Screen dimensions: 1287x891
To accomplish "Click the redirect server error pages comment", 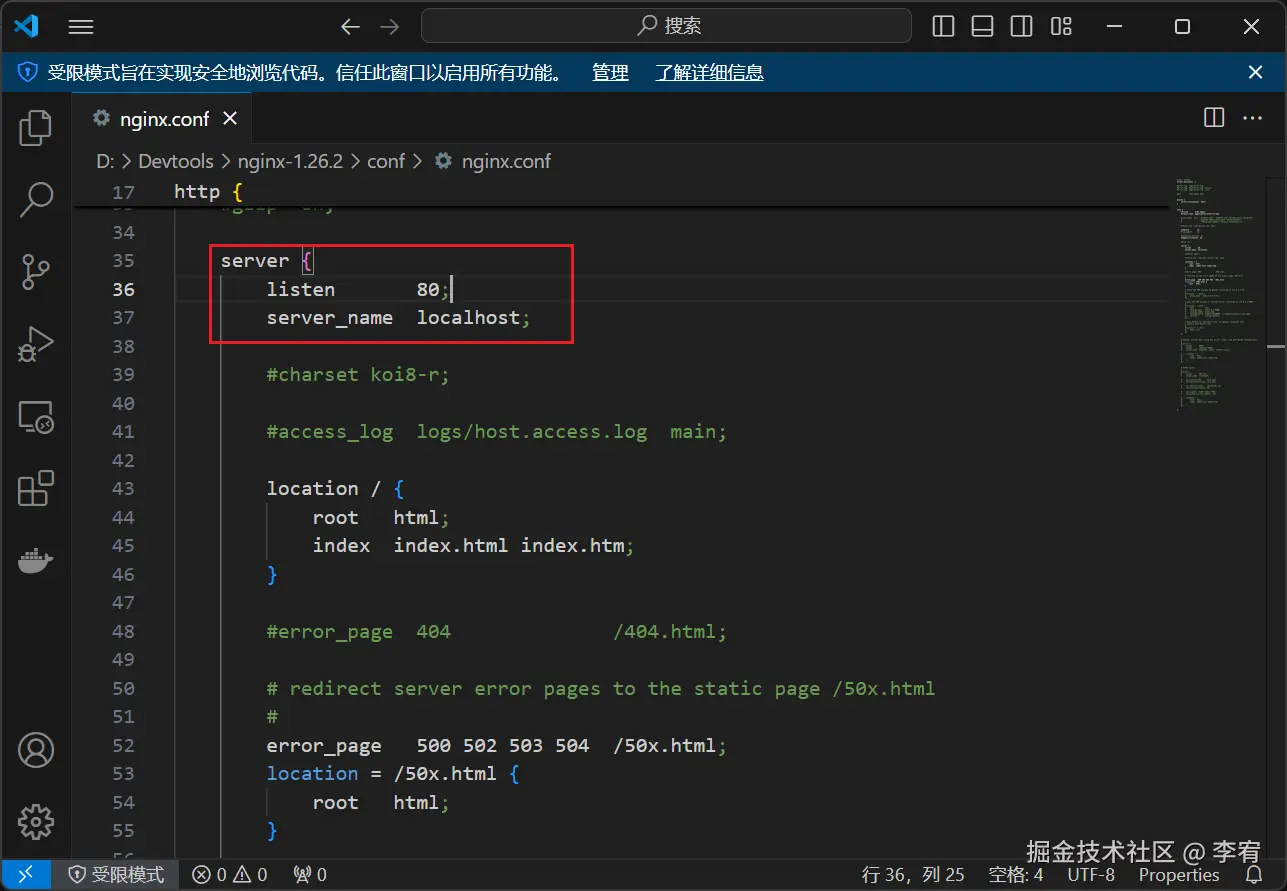I will pos(600,689).
